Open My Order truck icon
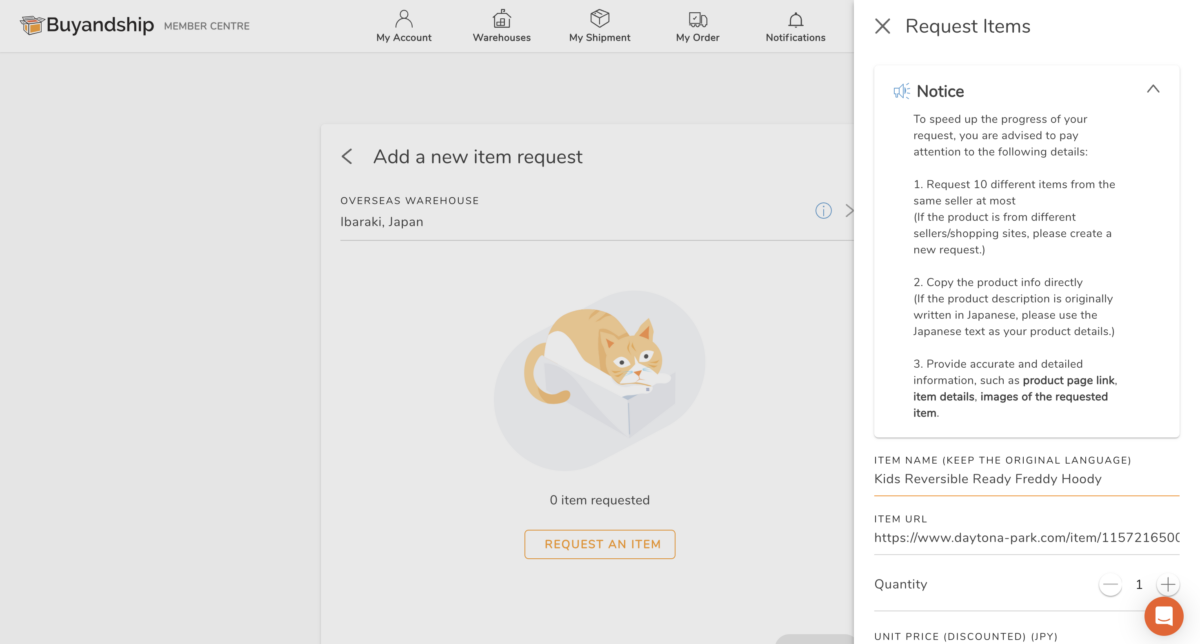Screen dimensions: 1200x644 (698, 19)
